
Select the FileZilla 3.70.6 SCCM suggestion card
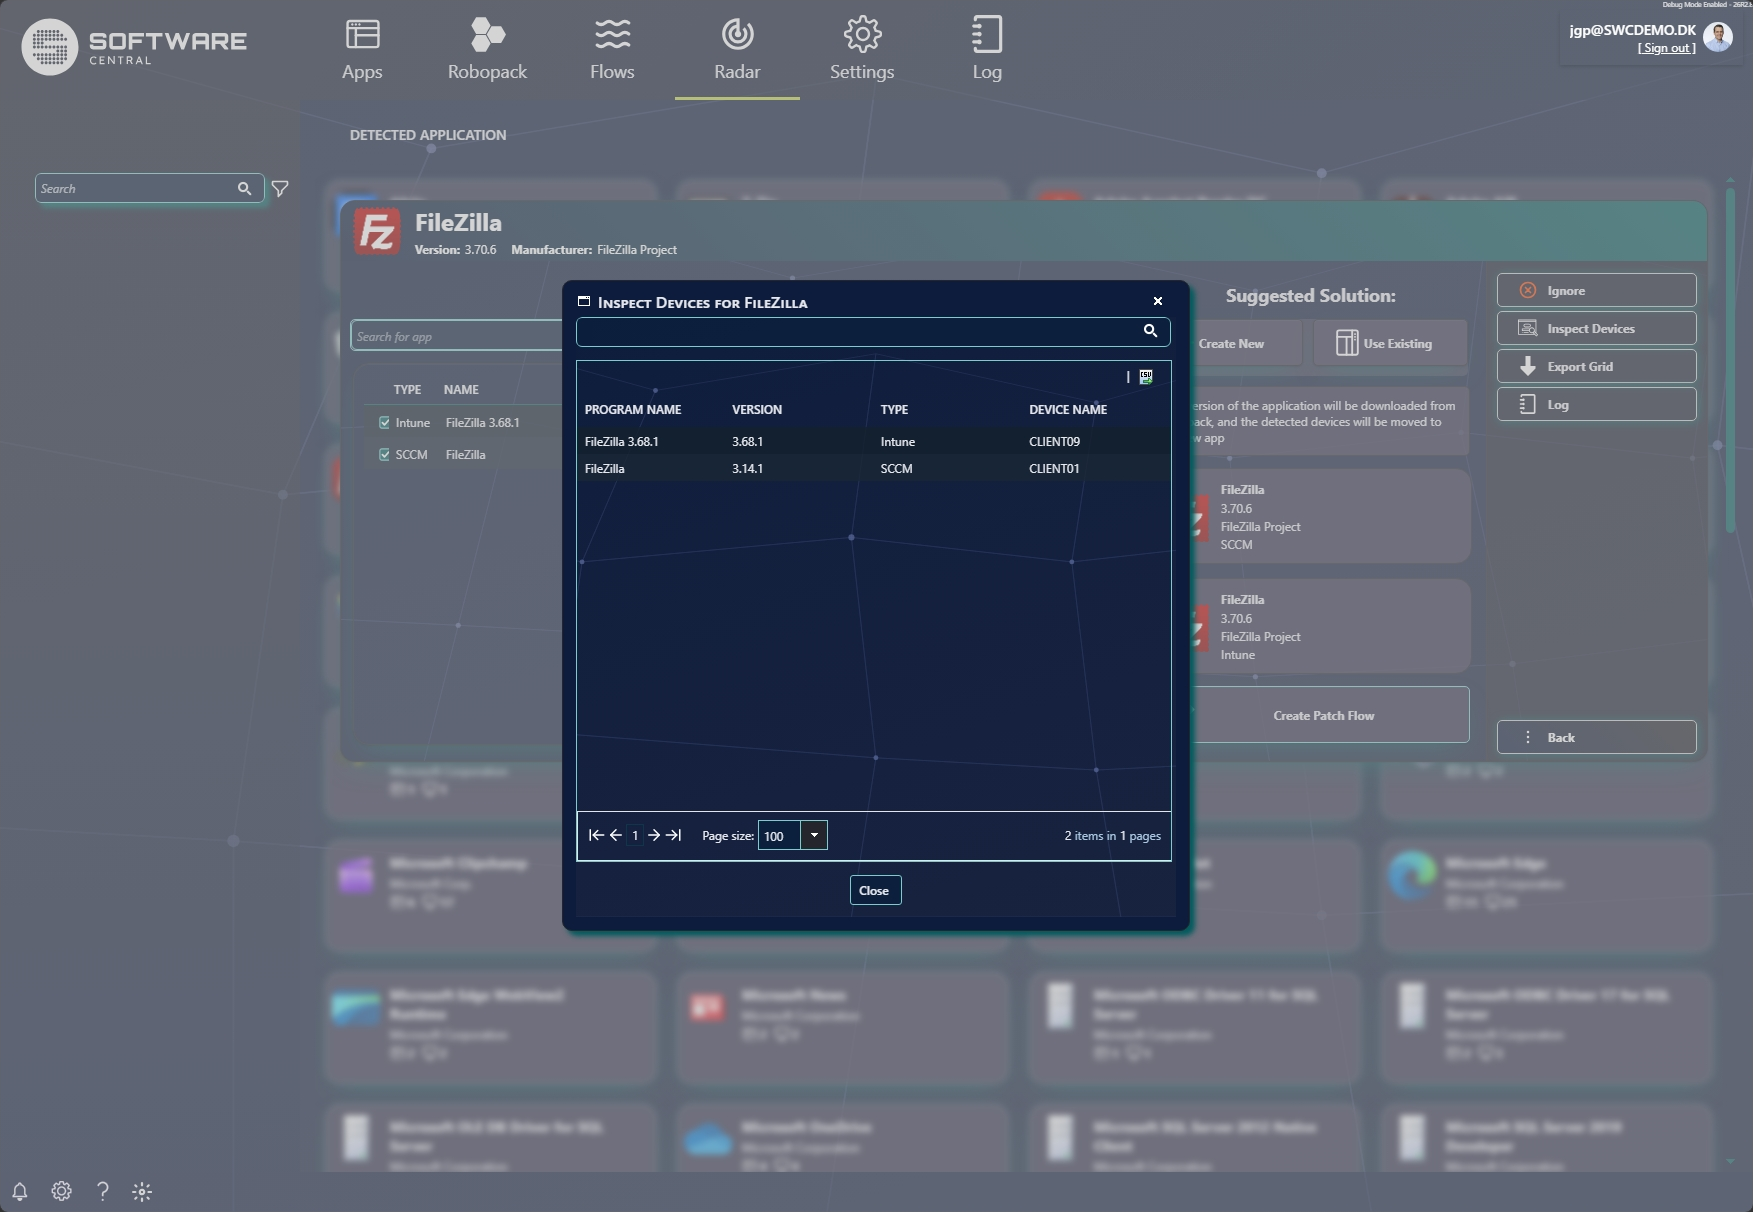coord(1329,516)
